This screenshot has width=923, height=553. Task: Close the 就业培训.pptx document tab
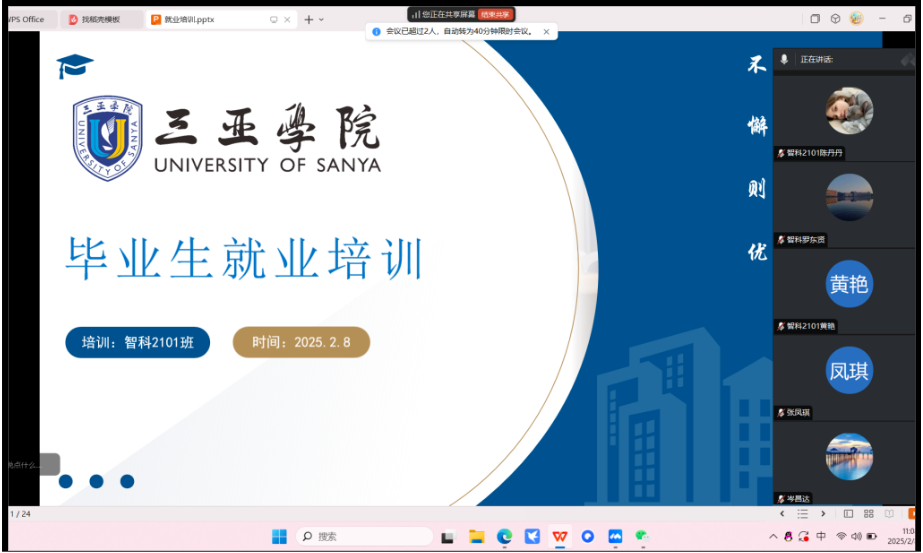[x=288, y=19]
